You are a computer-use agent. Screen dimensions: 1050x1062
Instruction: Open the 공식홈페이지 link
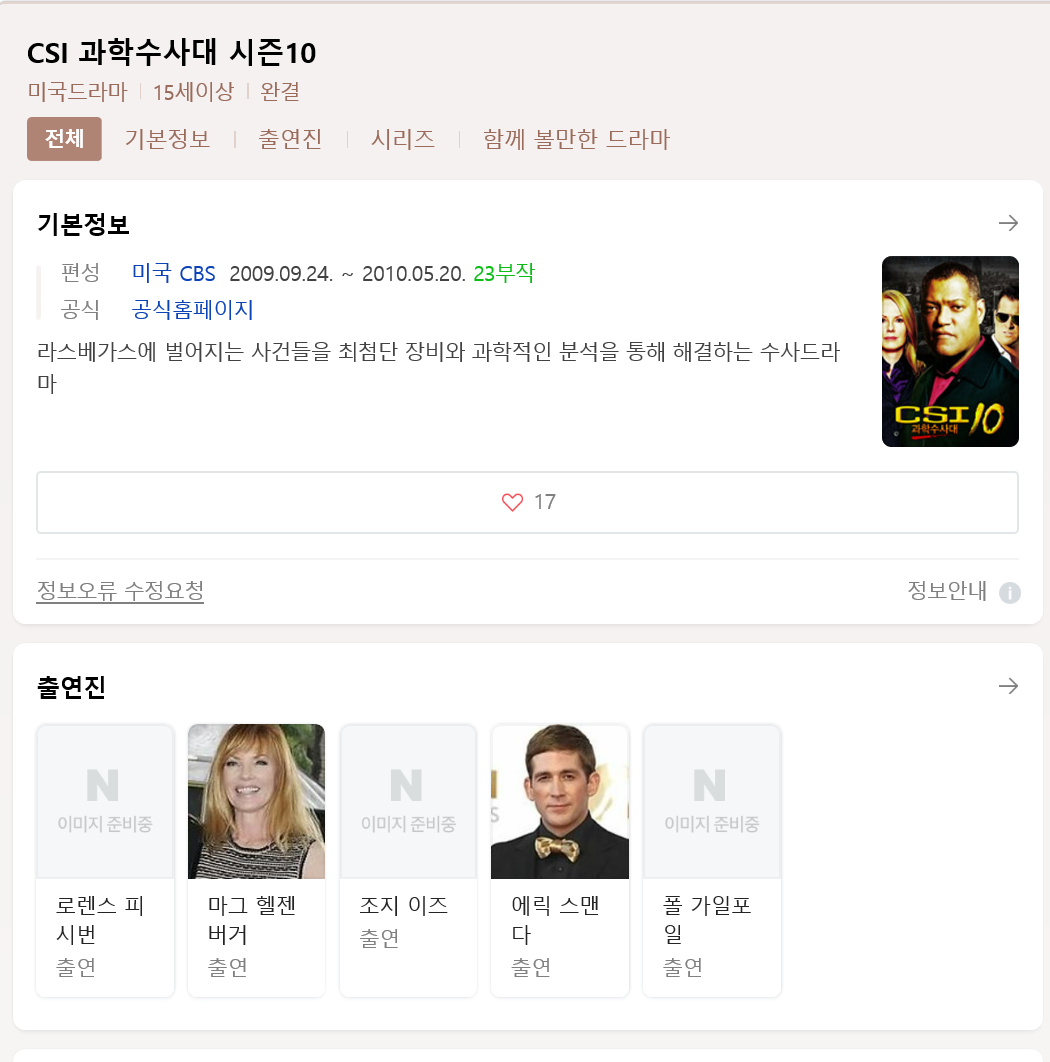(192, 310)
